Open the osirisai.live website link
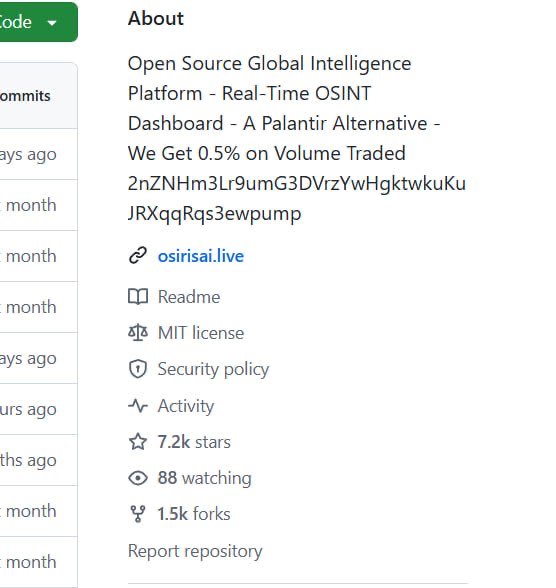The height and width of the screenshot is (588, 556). tap(201, 256)
